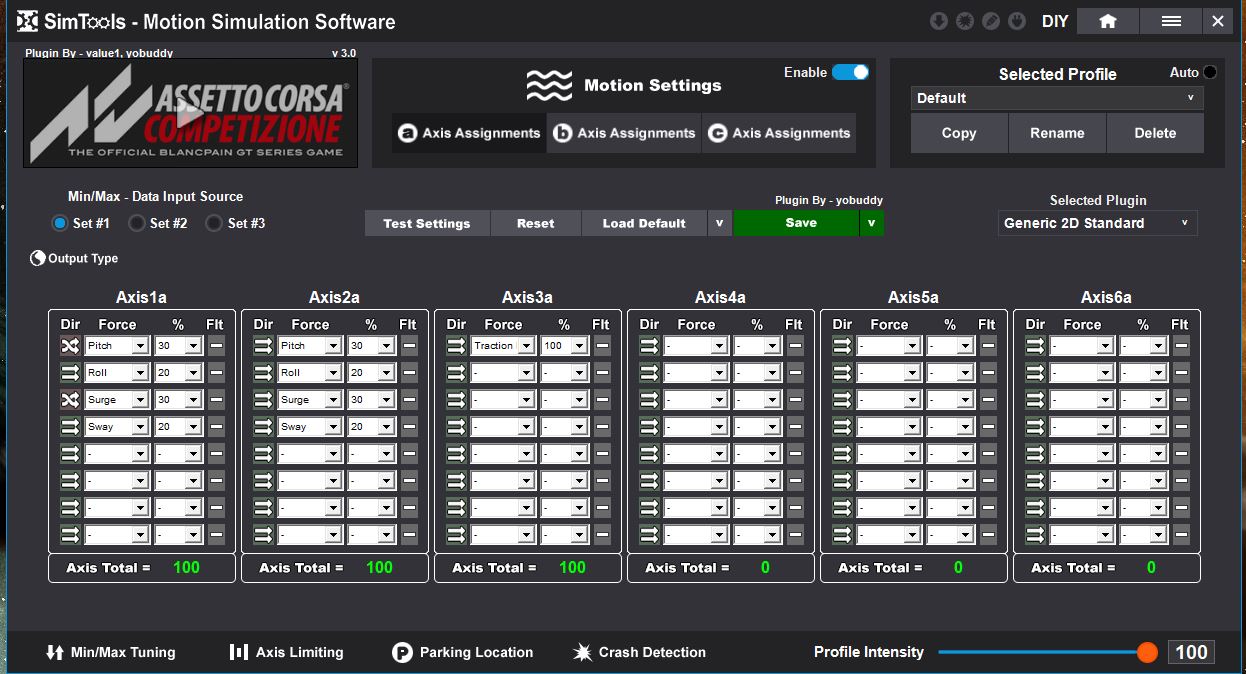Toggle direction arrow in Axis6a first row
Screen dimensions: 1246x674
point(1035,345)
